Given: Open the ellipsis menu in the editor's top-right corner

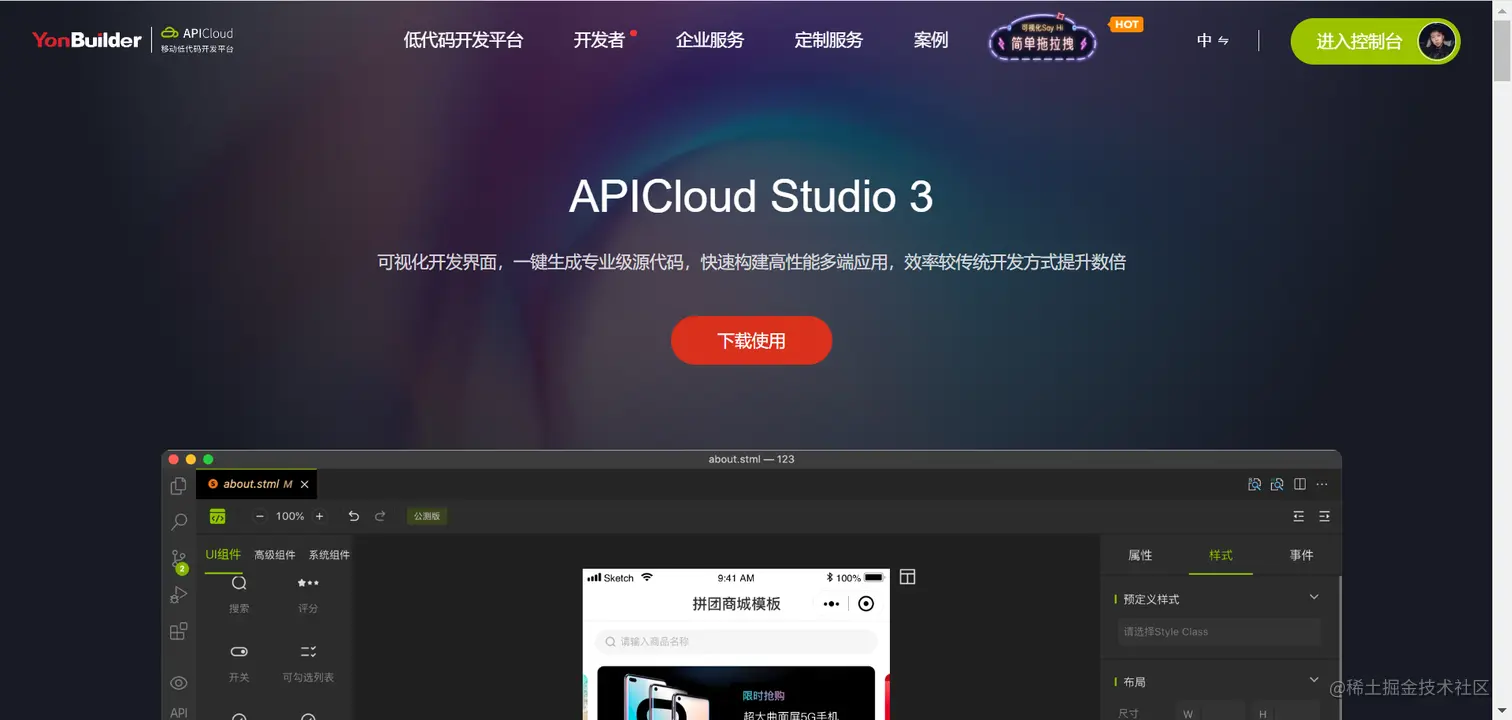Looking at the screenshot, I should (1322, 484).
